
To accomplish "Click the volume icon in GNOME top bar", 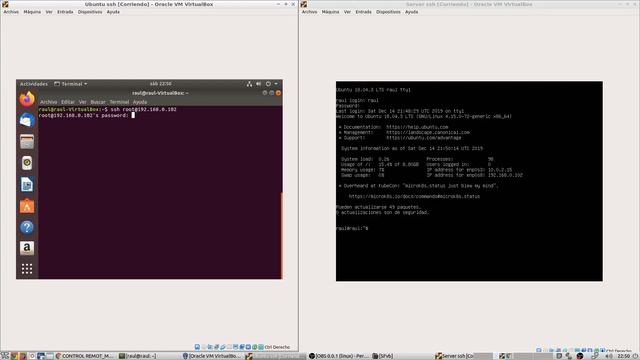I will point(259,84).
